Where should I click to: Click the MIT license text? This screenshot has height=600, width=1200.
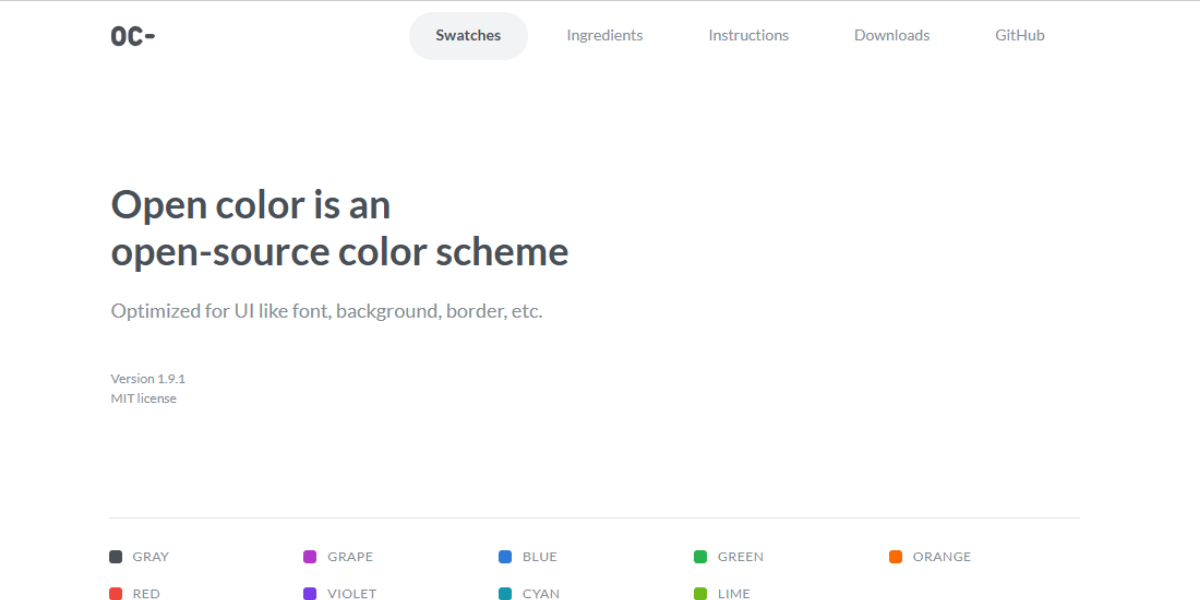click(x=143, y=398)
